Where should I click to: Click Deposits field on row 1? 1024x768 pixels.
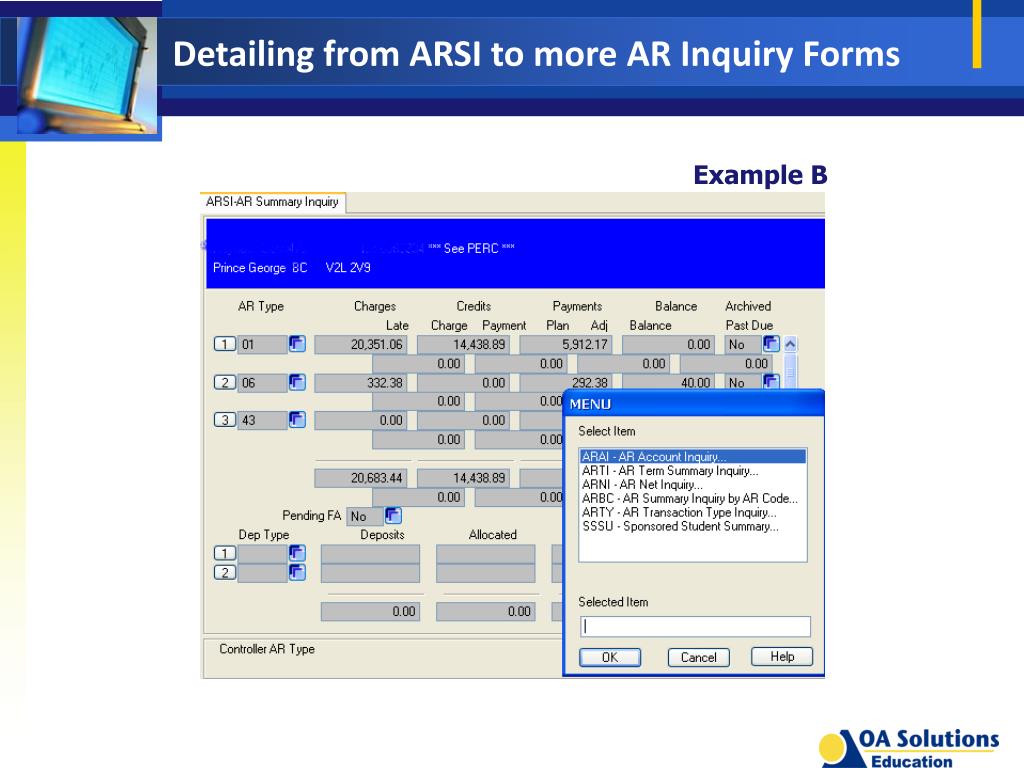pos(370,554)
